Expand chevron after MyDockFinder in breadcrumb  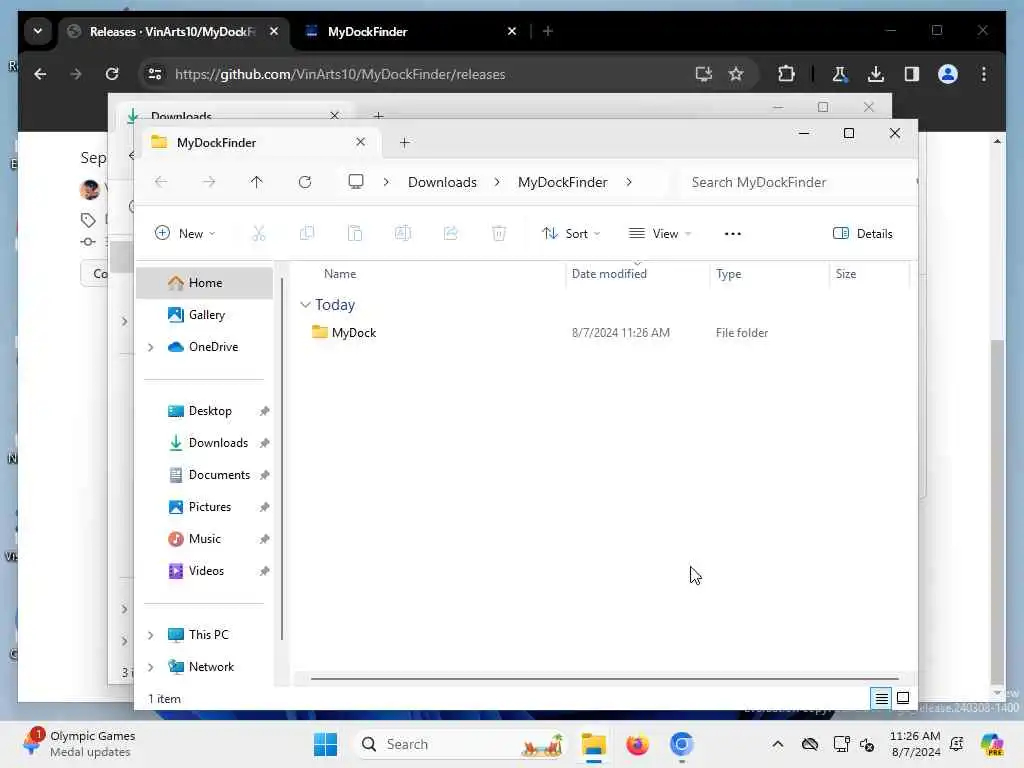tap(629, 182)
